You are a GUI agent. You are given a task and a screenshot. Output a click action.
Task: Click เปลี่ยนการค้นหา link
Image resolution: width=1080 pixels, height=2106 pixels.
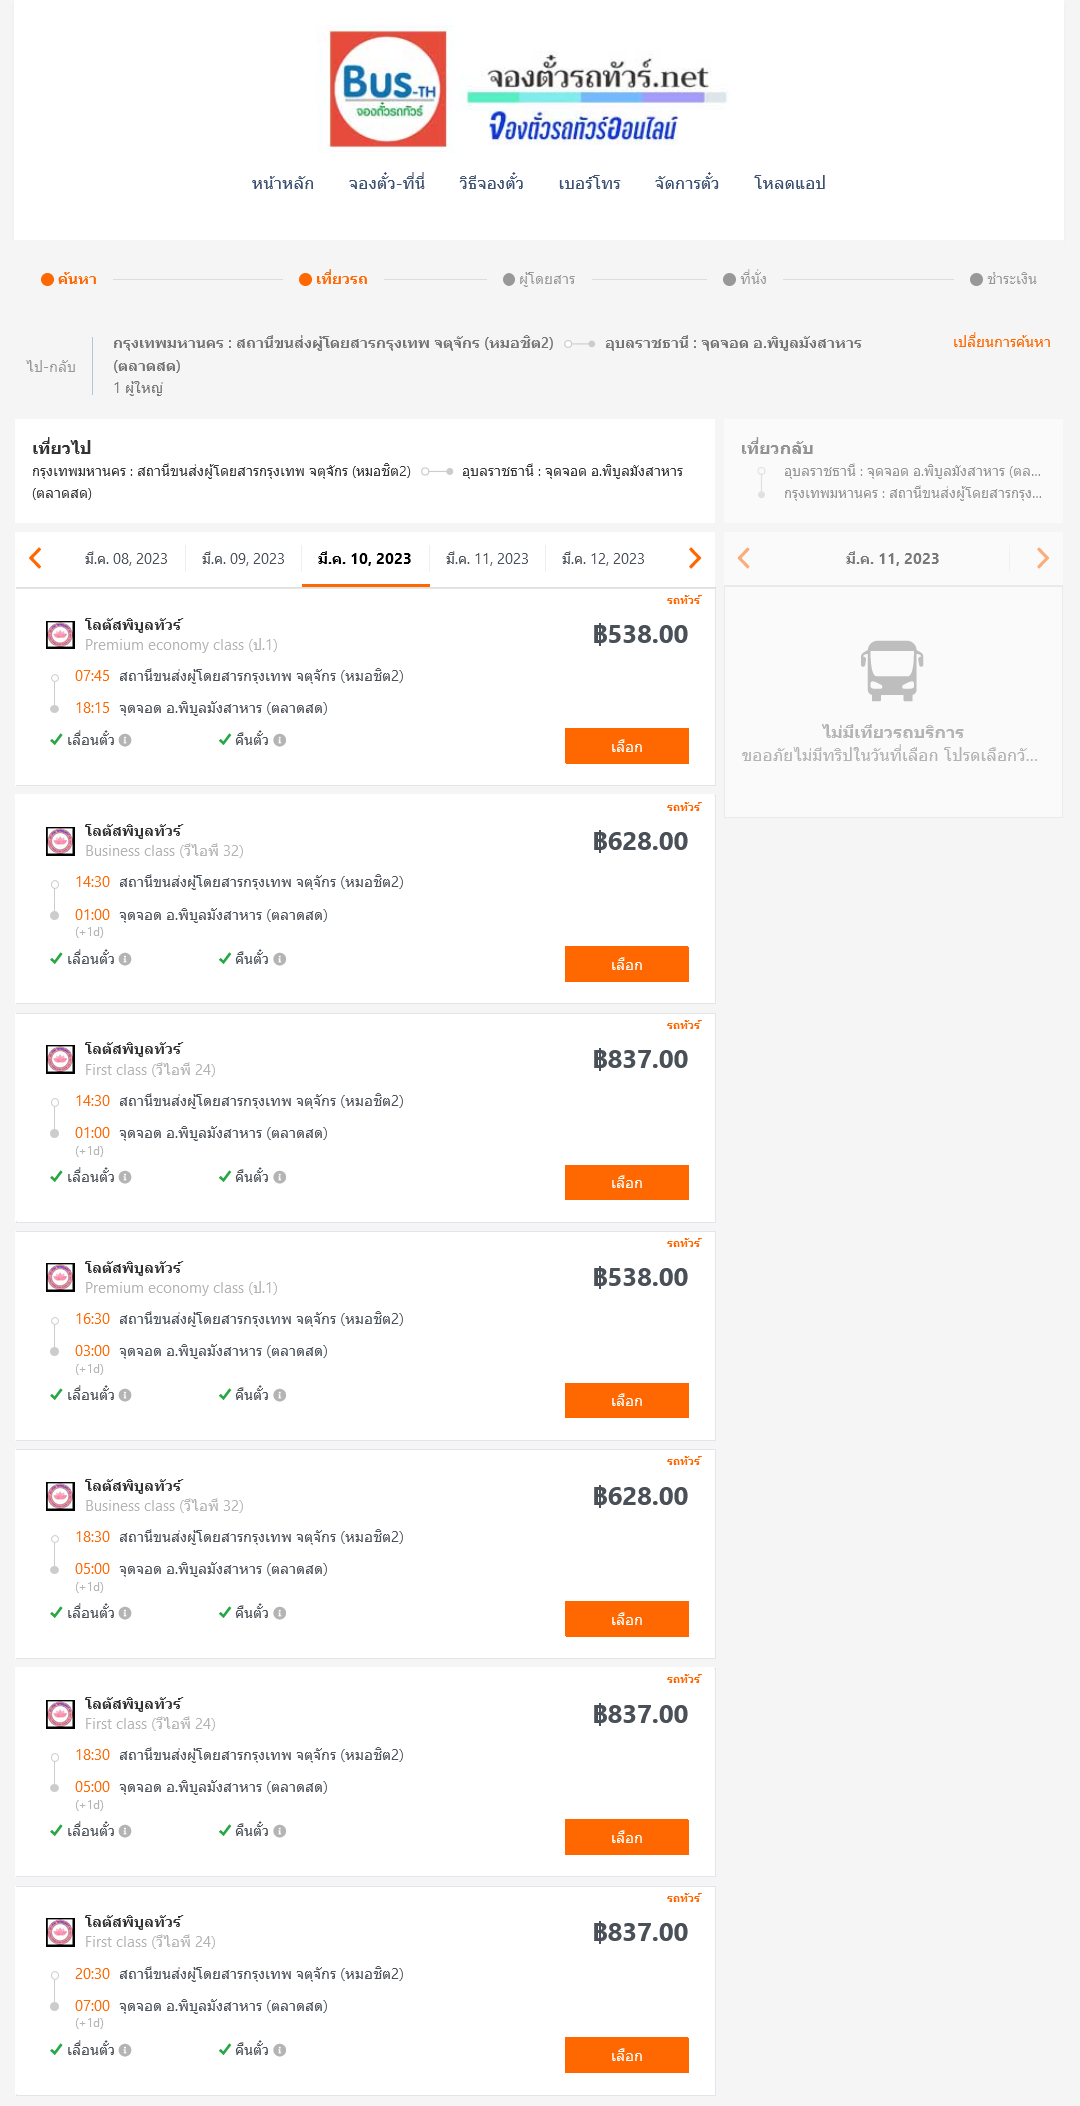1001,342
